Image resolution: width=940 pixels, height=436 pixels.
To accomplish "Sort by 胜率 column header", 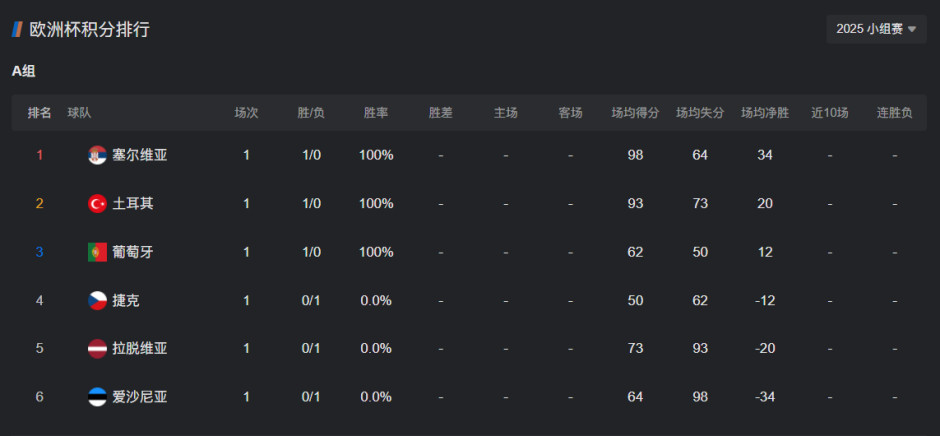I will 376,113.
